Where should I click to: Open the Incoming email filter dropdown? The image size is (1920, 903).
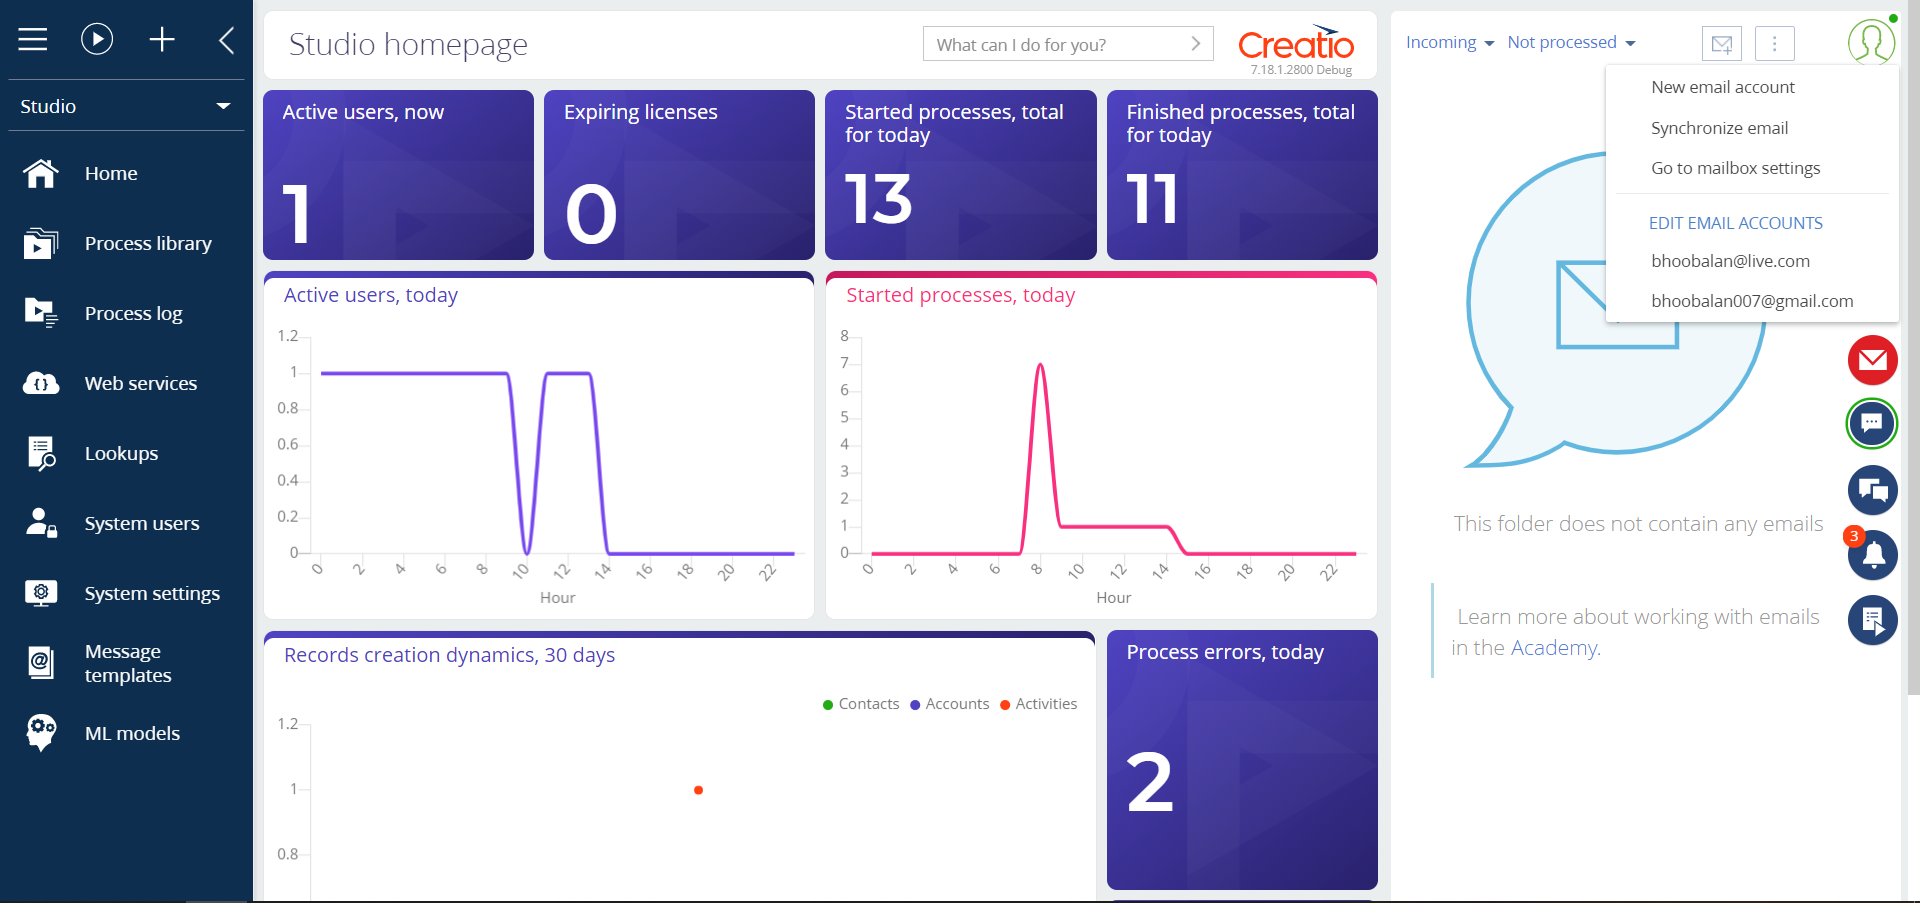pyautogui.click(x=1449, y=42)
